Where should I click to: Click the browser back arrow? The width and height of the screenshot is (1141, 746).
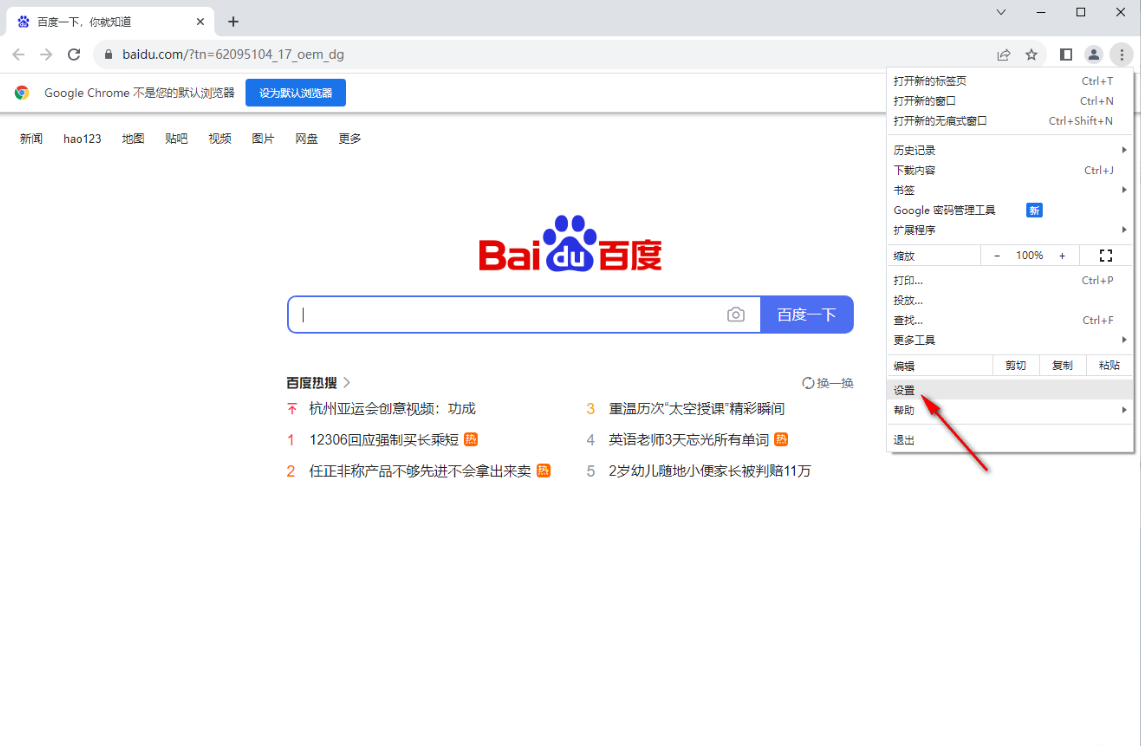[19, 55]
